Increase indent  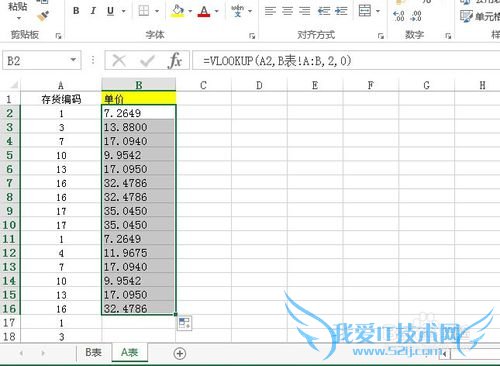tap(341, 11)
